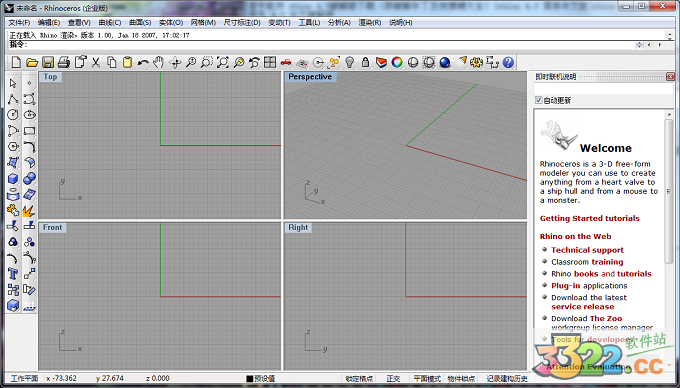Viewport: 680px width, 388px height.
Task: Click the light bulb Hide icon
Action: (x=350, y=62)
